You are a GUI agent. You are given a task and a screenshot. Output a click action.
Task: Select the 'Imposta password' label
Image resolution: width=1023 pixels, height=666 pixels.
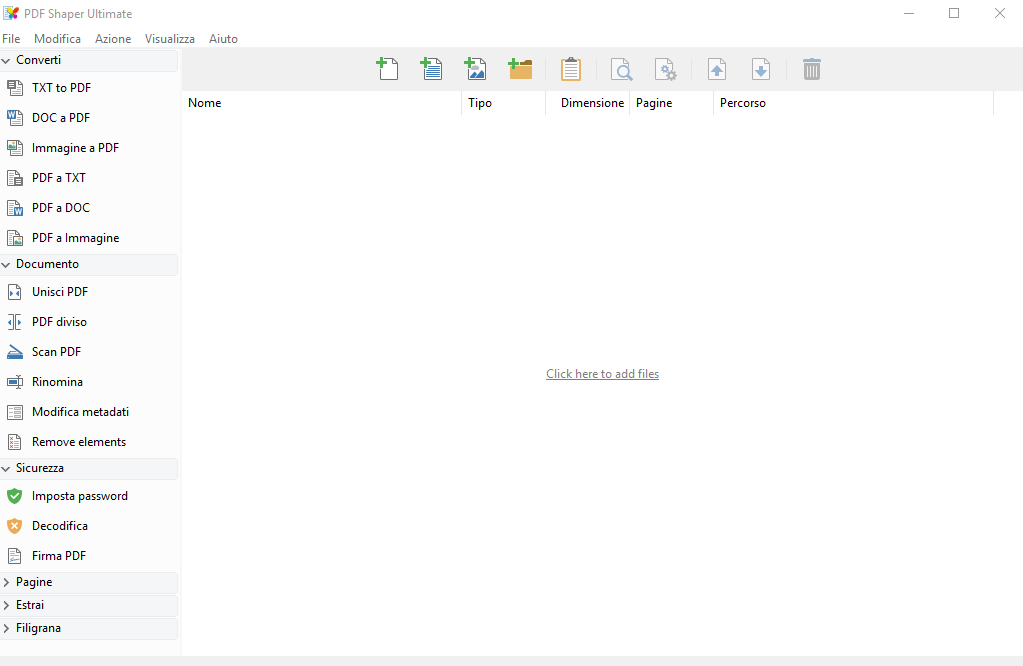[80, 496]
